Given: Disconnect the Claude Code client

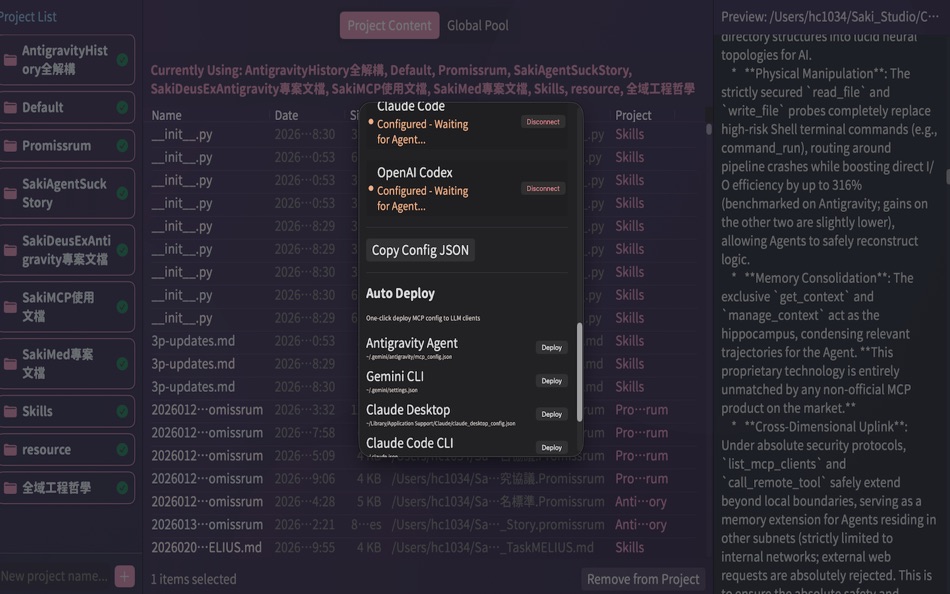Looking at the screenshot, I should click(541, 121).
